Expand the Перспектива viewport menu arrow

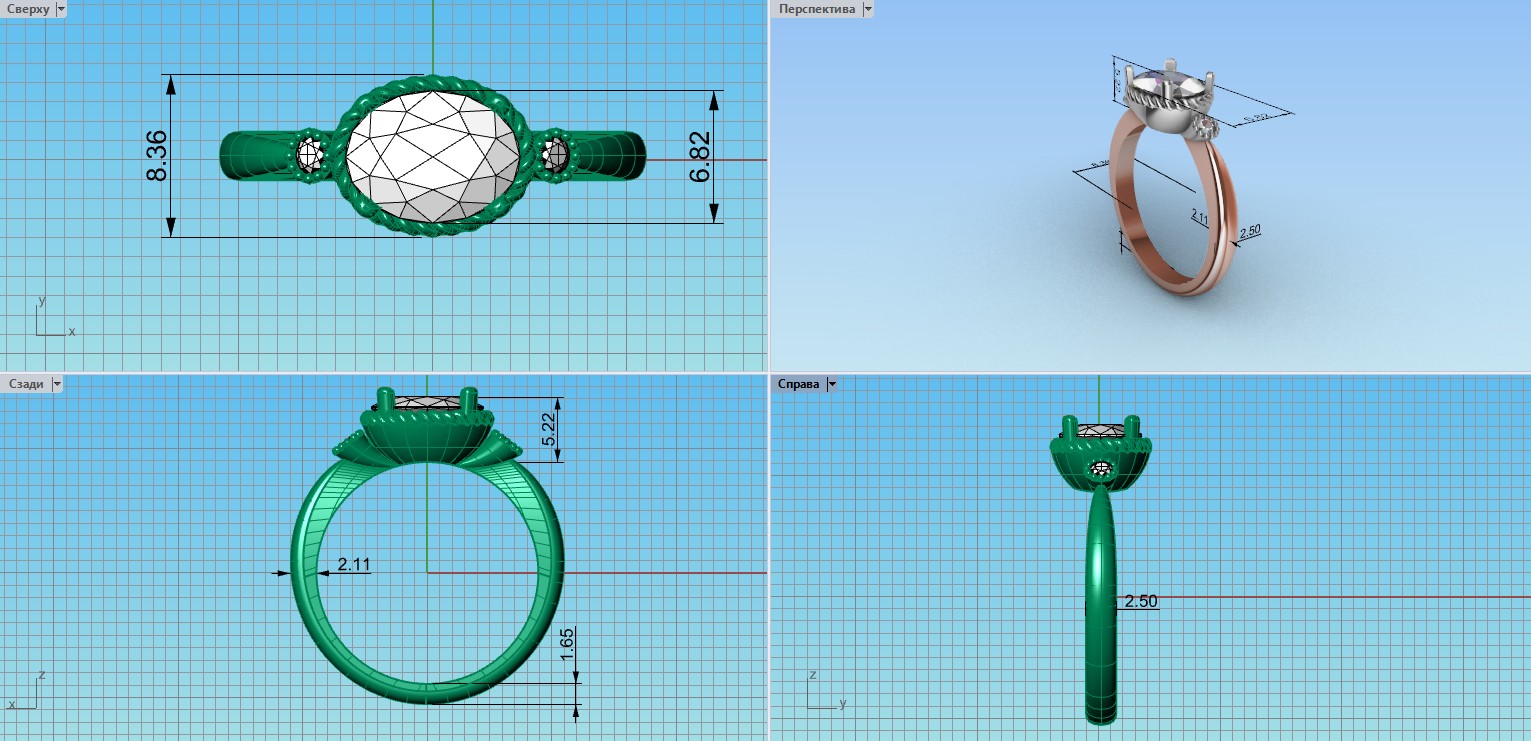(x=867, y=9)
